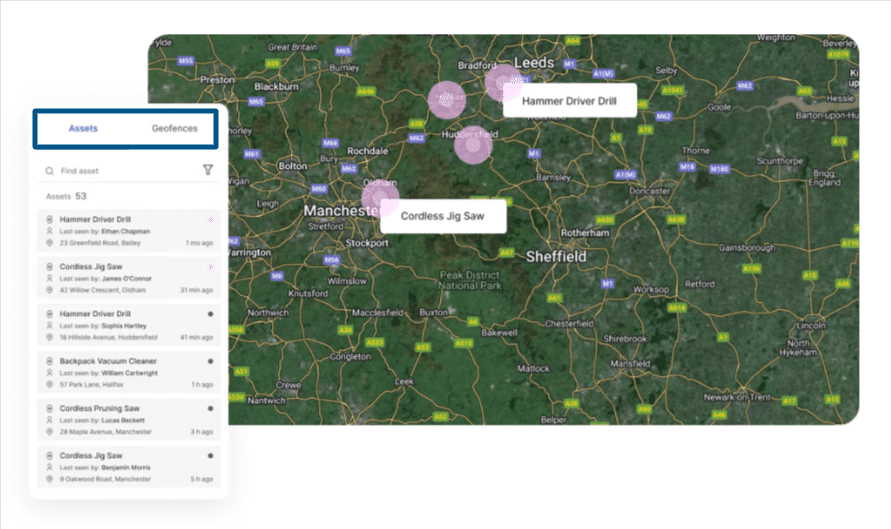Image resolution: width=891 pixels, height=529 pixels.
Task: Click the search magnifier icon
Action: pyautogui.click(x=49, y=170)
